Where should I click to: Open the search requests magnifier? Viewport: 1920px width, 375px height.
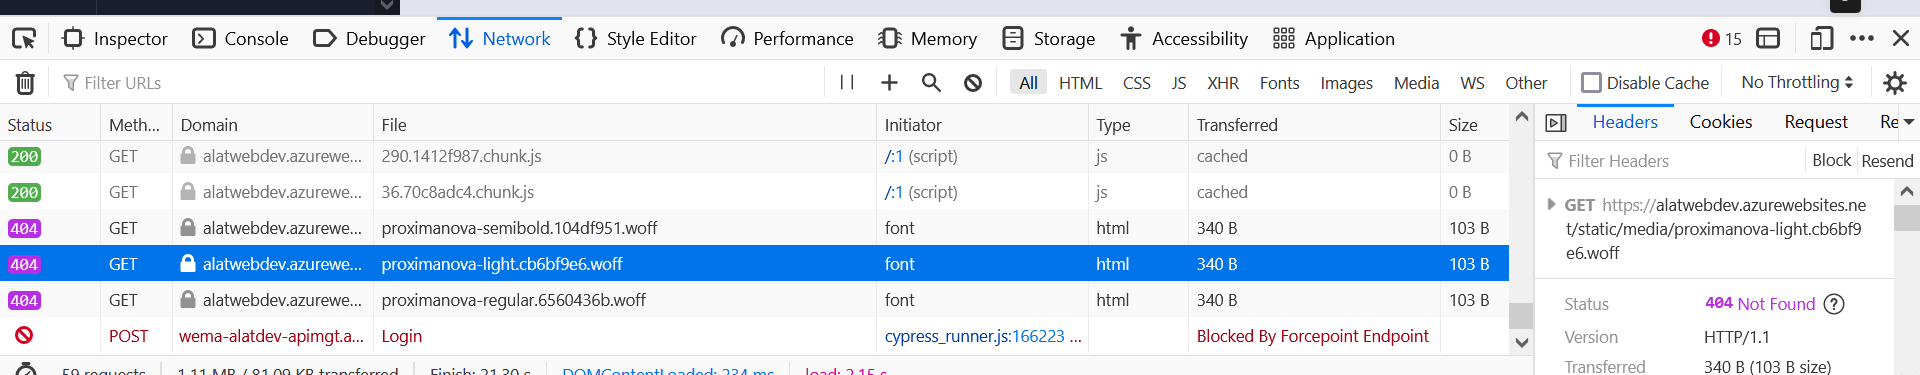(931, 83)
